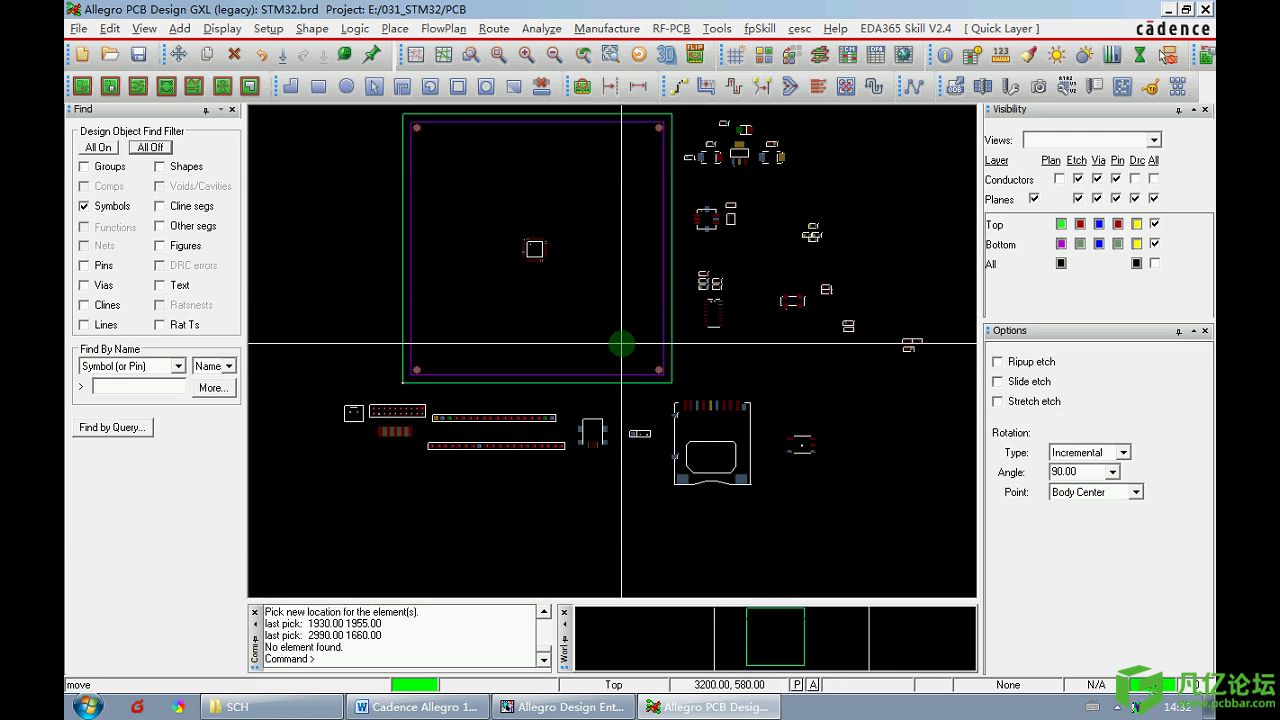
Task: Open the Rotation Point dropdown
Action: [1135, 492]
